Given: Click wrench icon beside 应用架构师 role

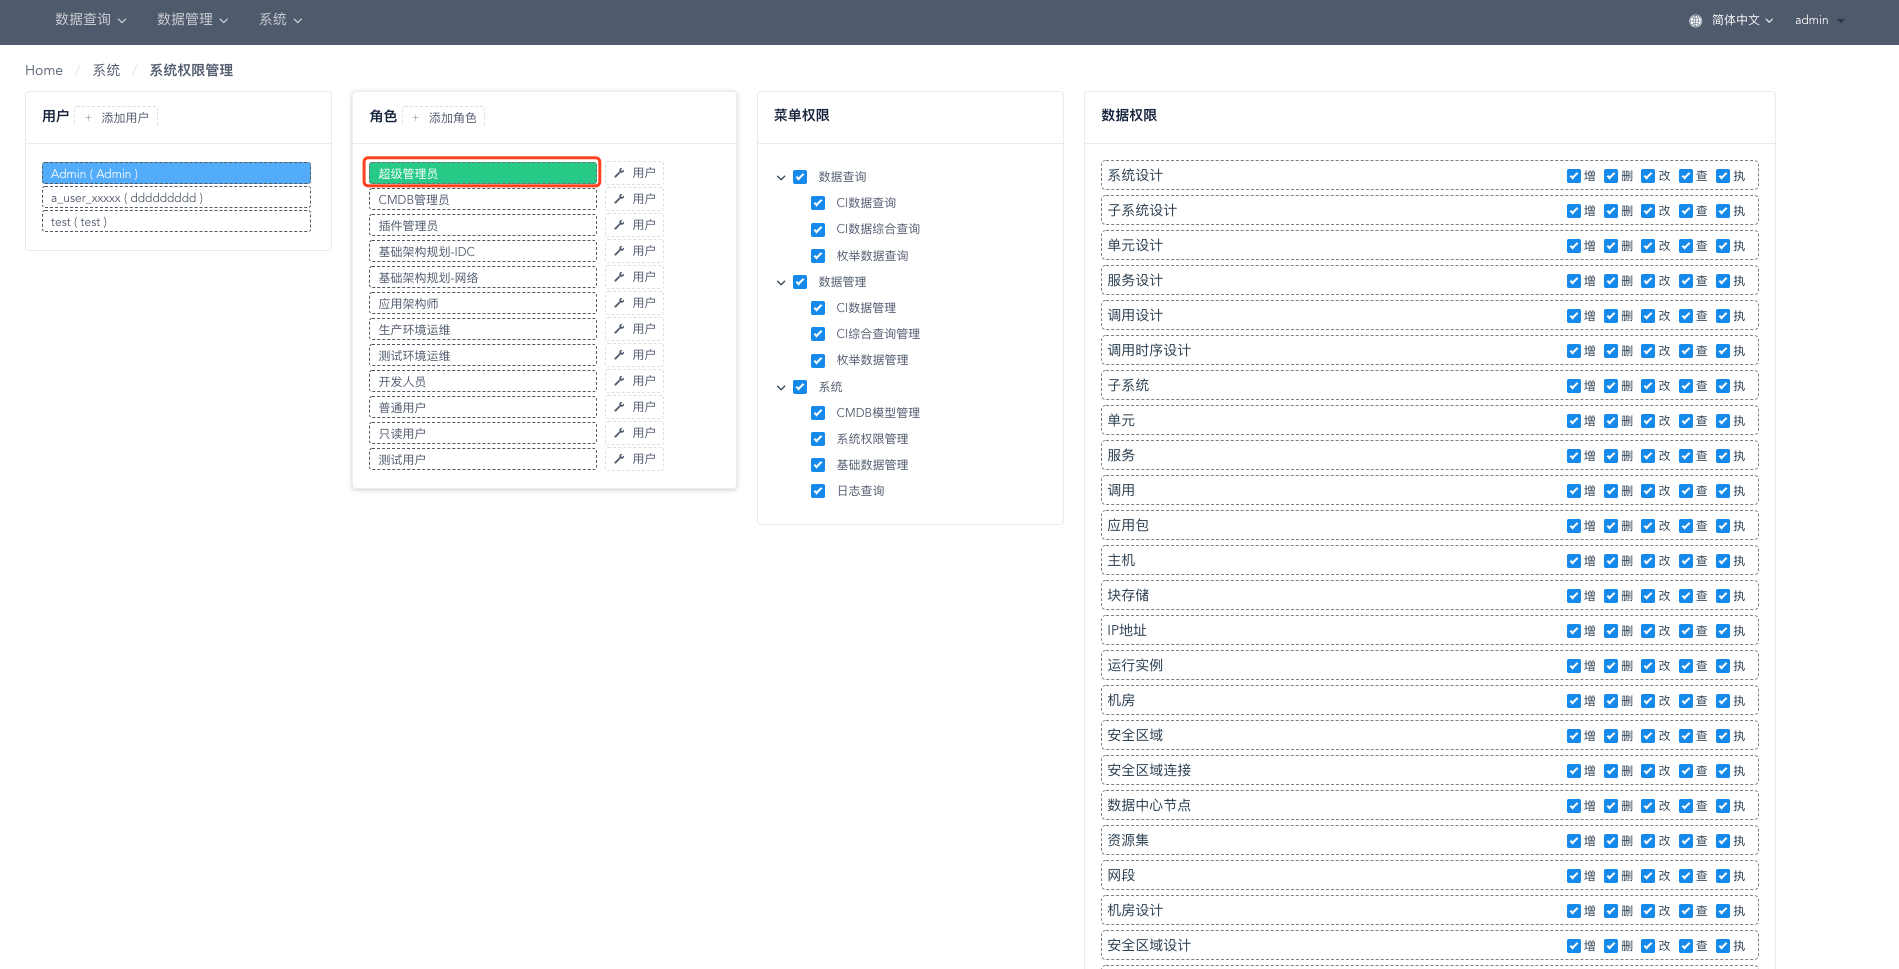Looking at the screenshot, I should (x=619, y=303).
